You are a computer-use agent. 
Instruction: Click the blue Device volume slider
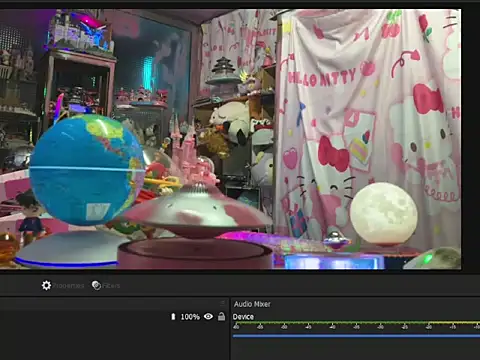pyautogui.click(x=356, y=336)
